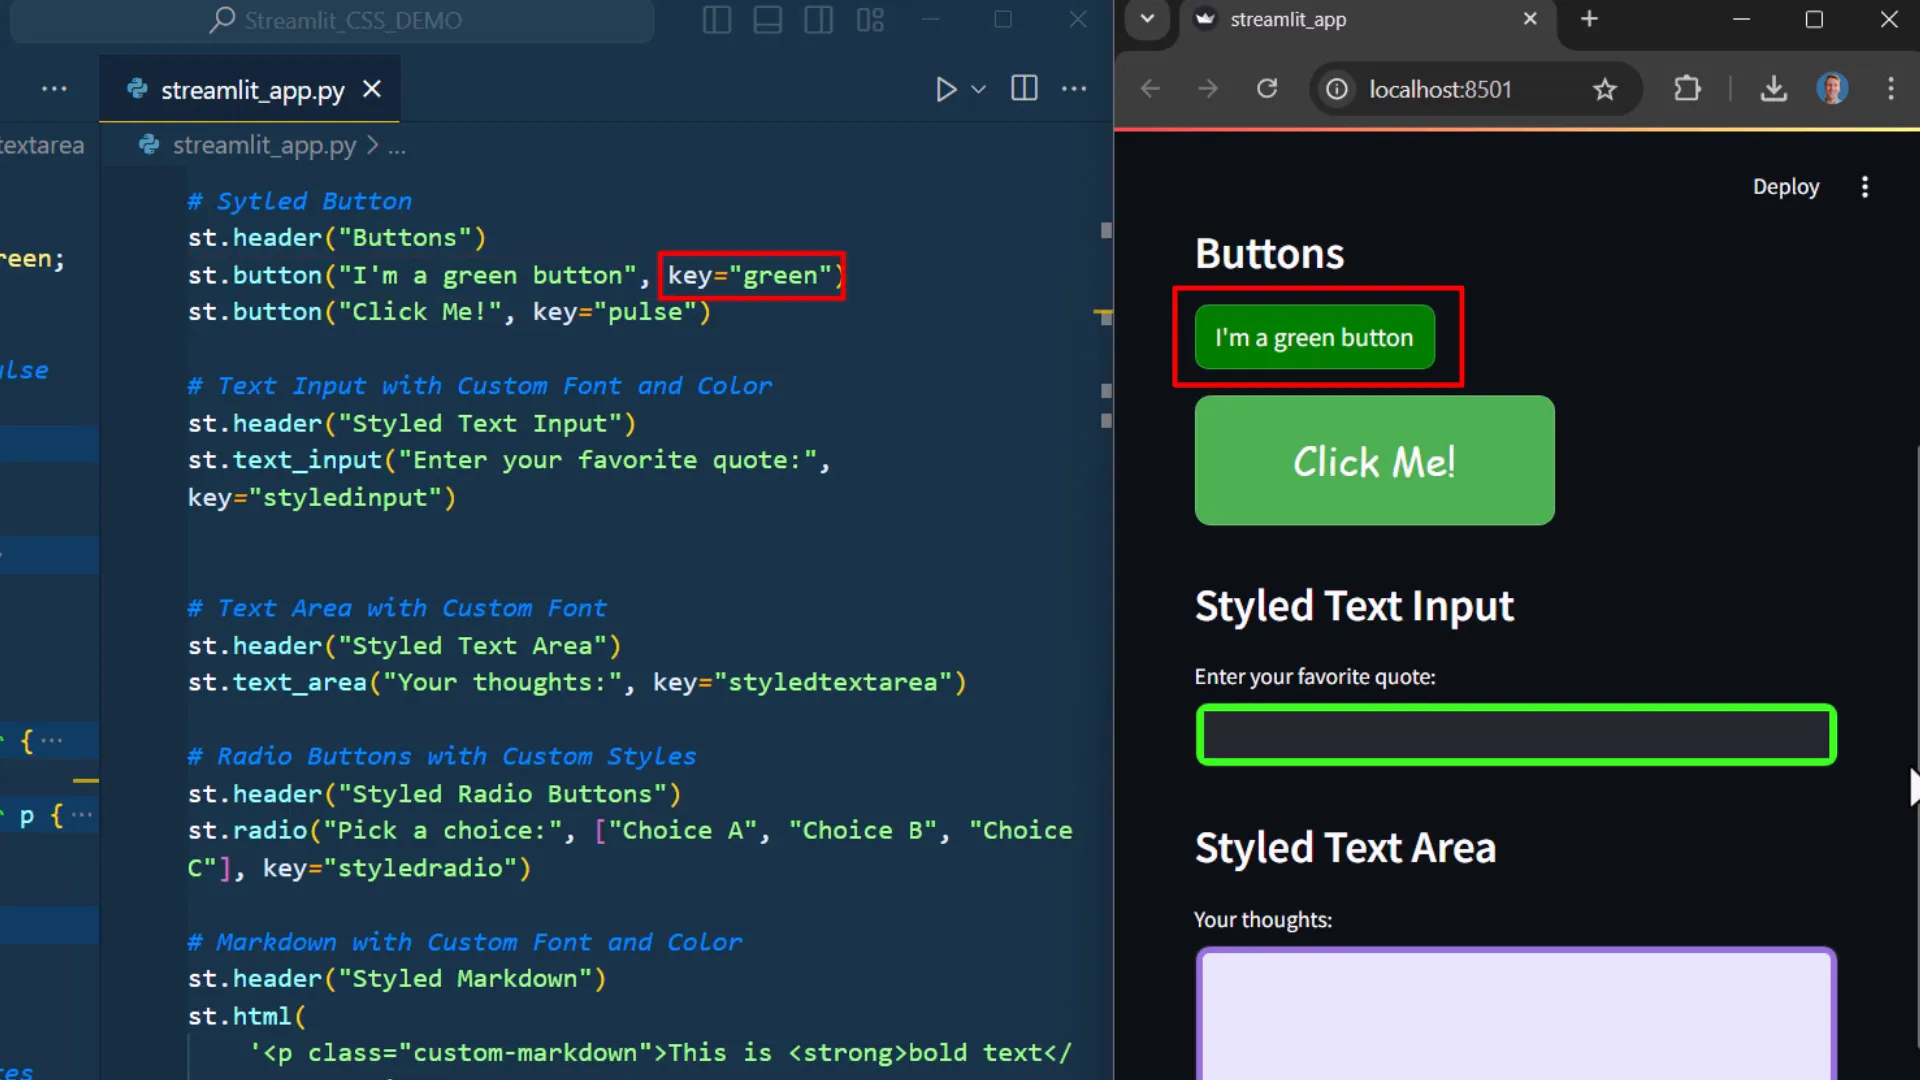Toggle the secondary side bar layout icon
Image resolution: width=1920 pixels, height=1080 pixels.
pos(819,20)
